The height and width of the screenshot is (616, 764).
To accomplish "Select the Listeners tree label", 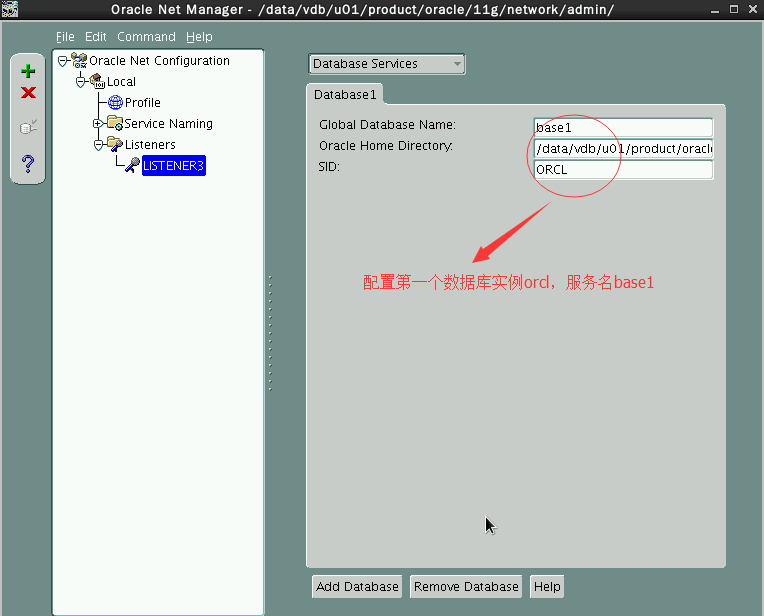I will pos(150,145).
